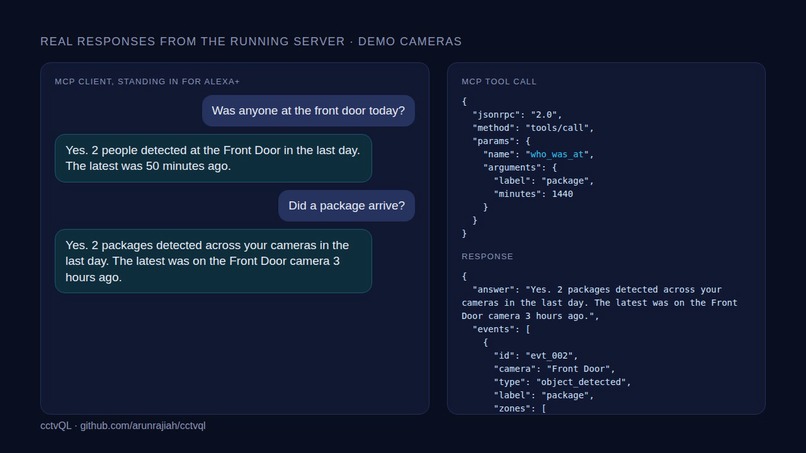806x453 pixels.
Task: Click the reply '2 packages detected across your cameras'
Action: [213, 261]
